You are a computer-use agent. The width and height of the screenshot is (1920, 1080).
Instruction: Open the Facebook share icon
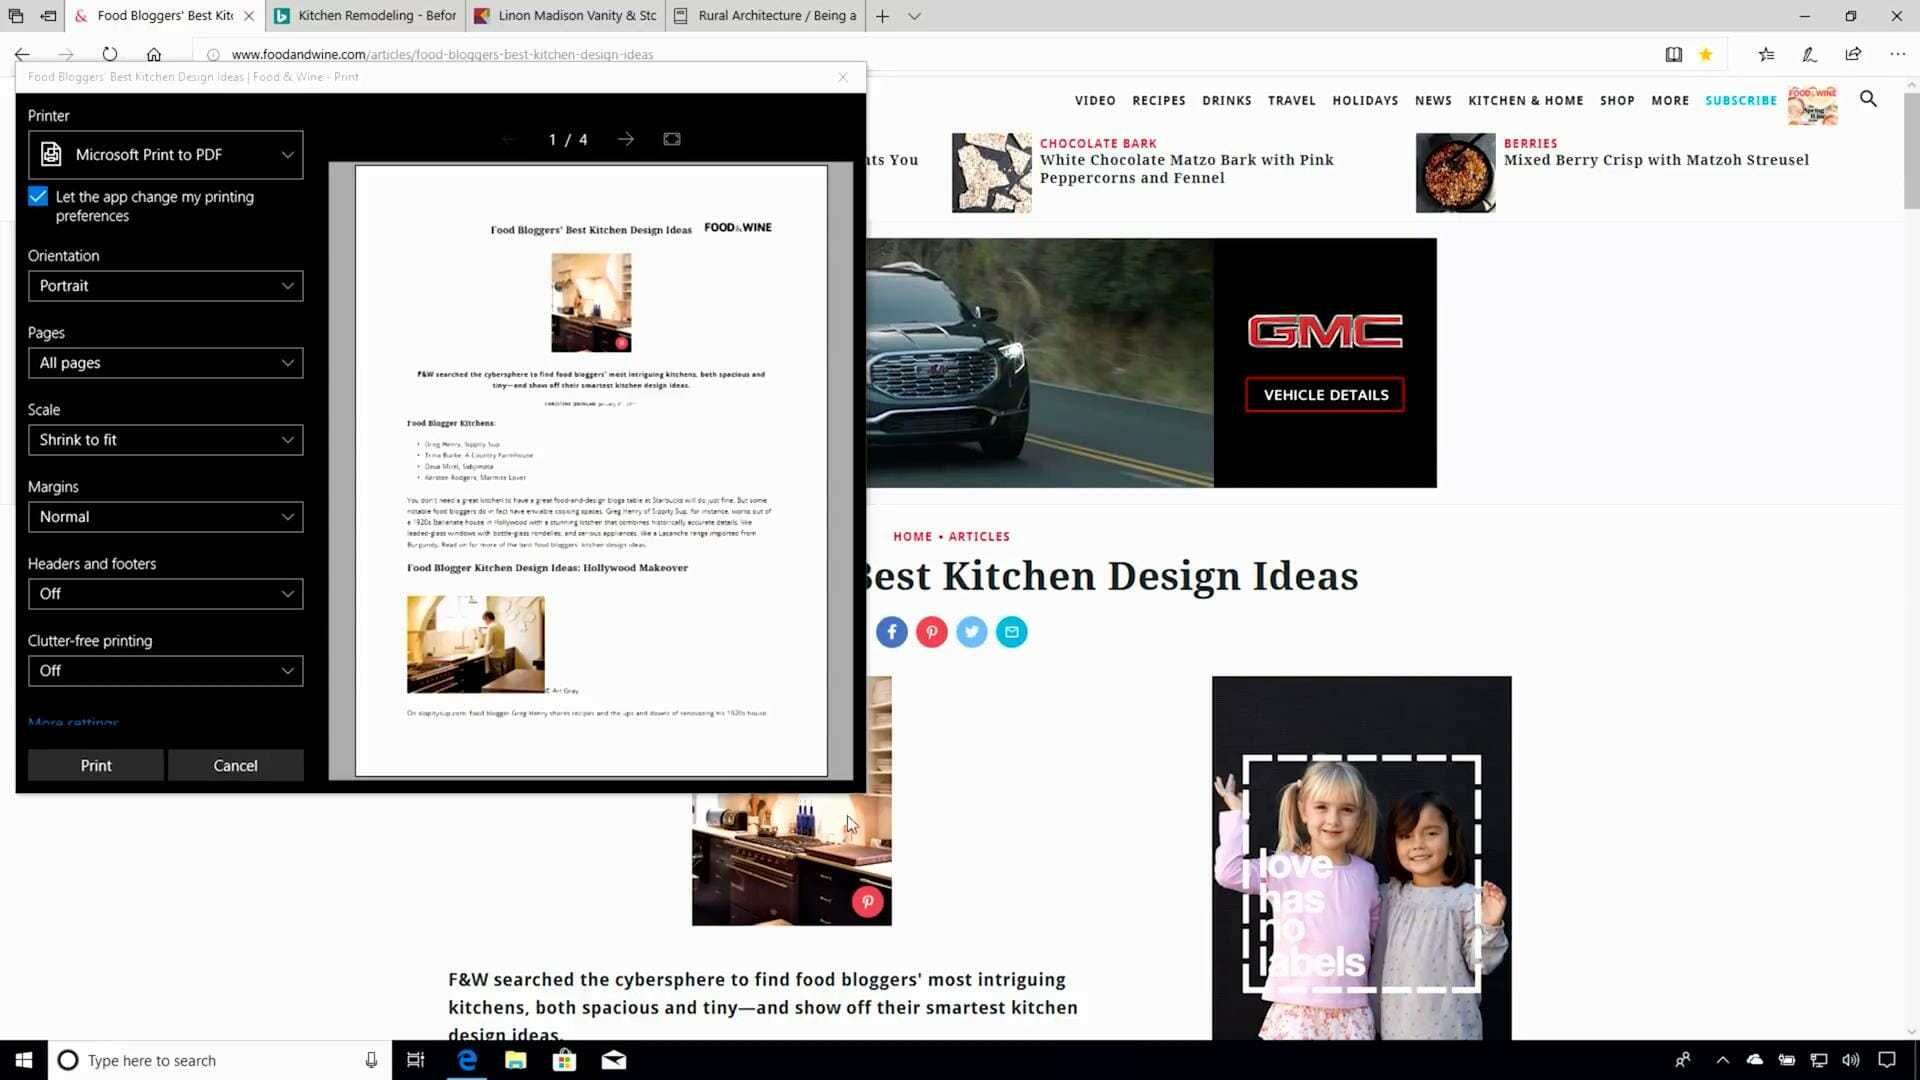(892, 632)
